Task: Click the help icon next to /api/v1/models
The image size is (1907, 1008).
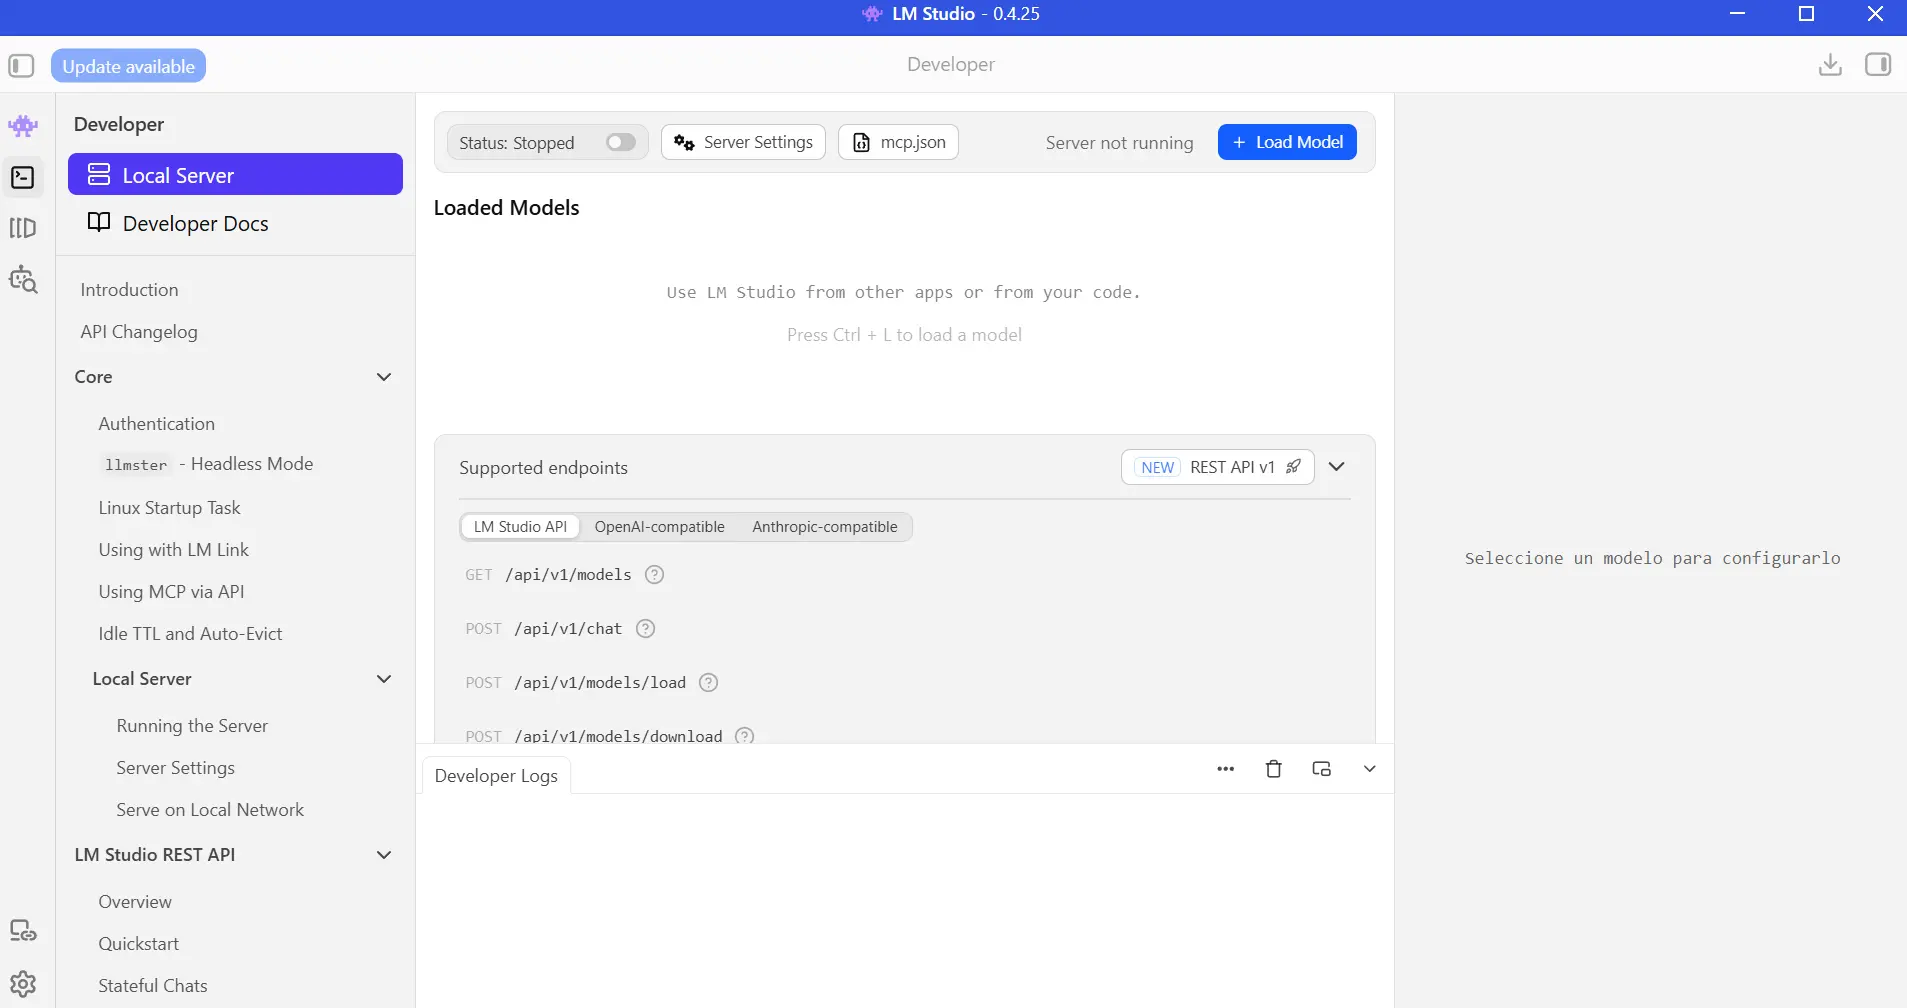Action: (x=655, y=575)
